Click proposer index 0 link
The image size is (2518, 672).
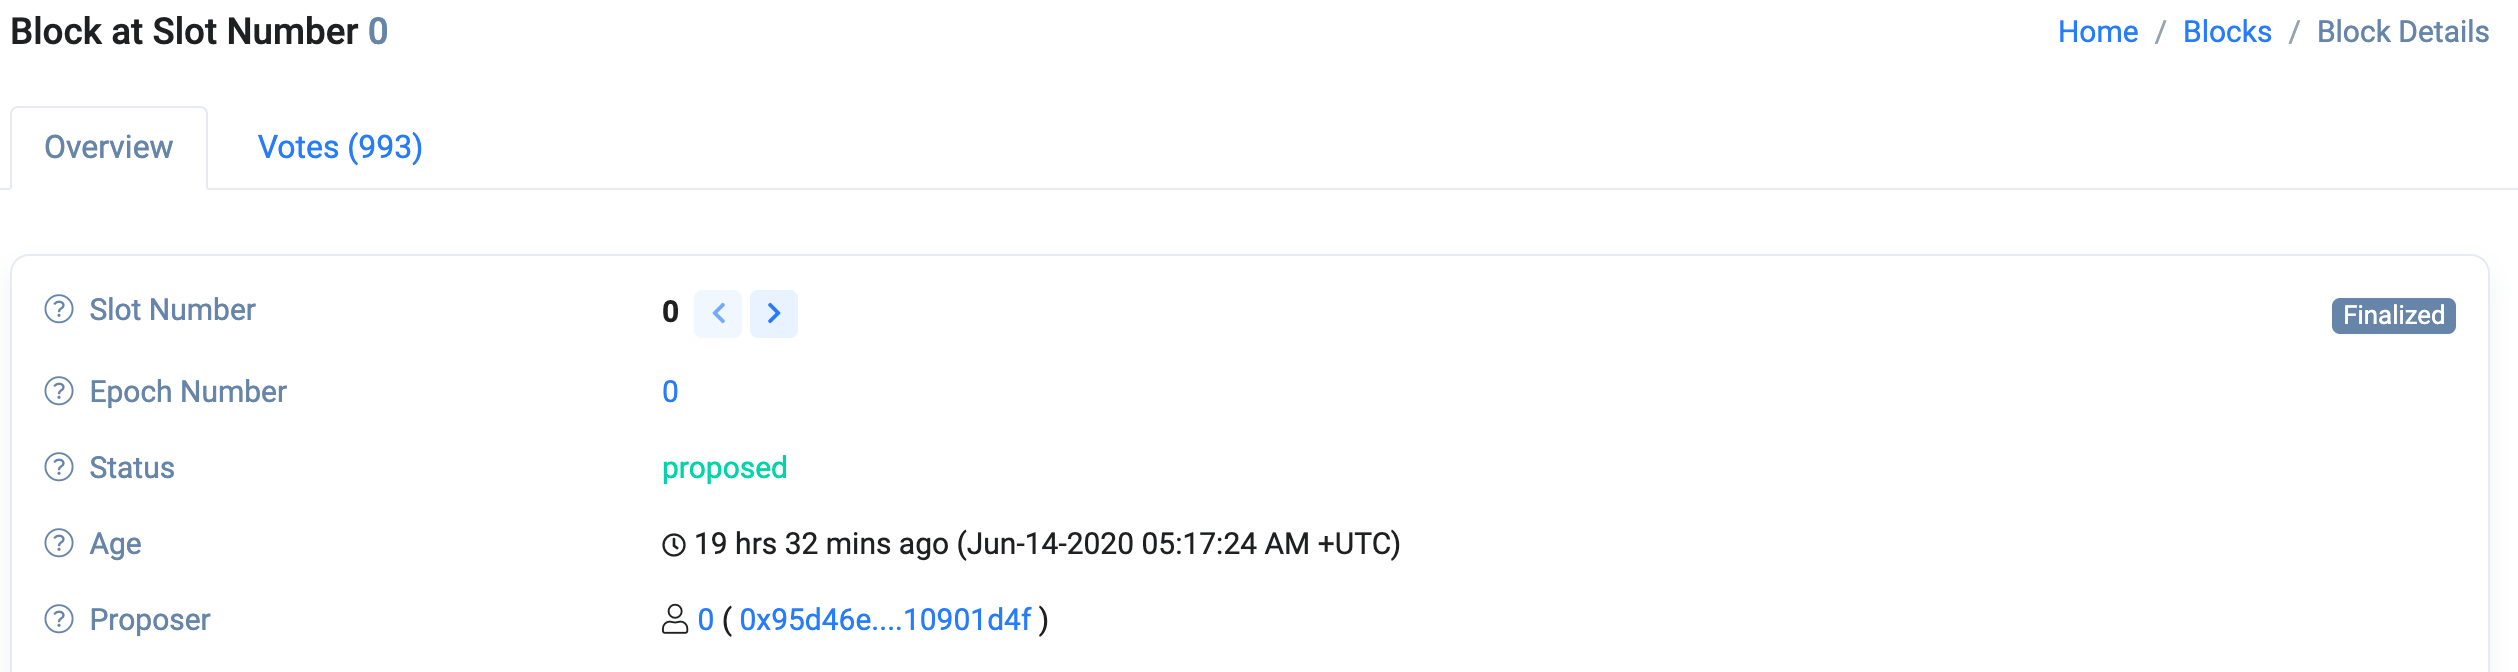click(x=703, y=620)
